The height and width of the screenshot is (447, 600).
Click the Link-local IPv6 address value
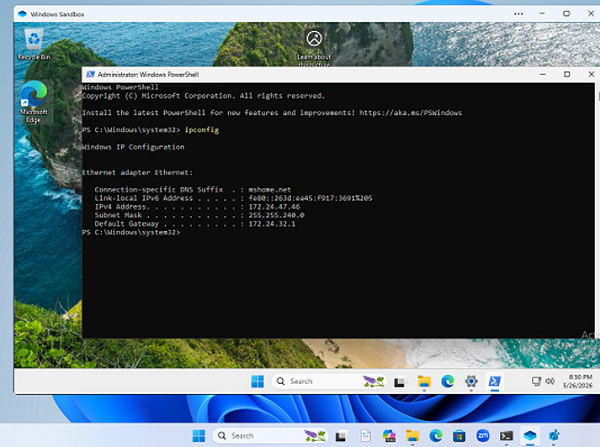(310, 198)
